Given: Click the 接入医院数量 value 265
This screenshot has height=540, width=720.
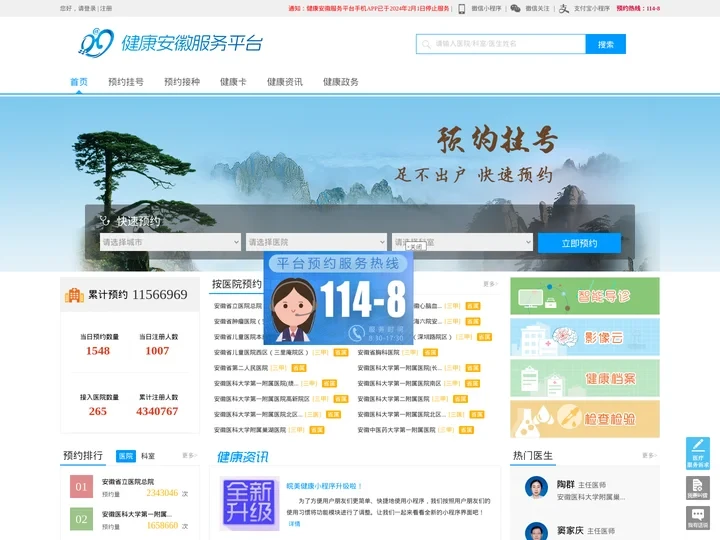Looking at the screenshot, I should (x=98, y=411).
